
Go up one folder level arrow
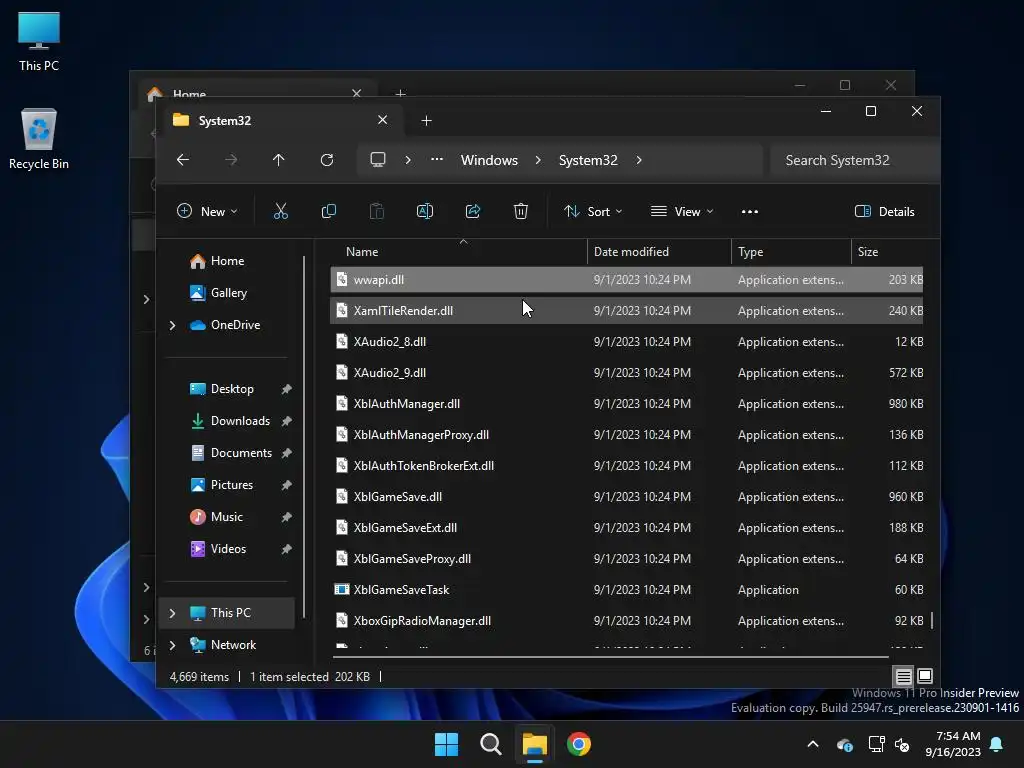point(279,160)
